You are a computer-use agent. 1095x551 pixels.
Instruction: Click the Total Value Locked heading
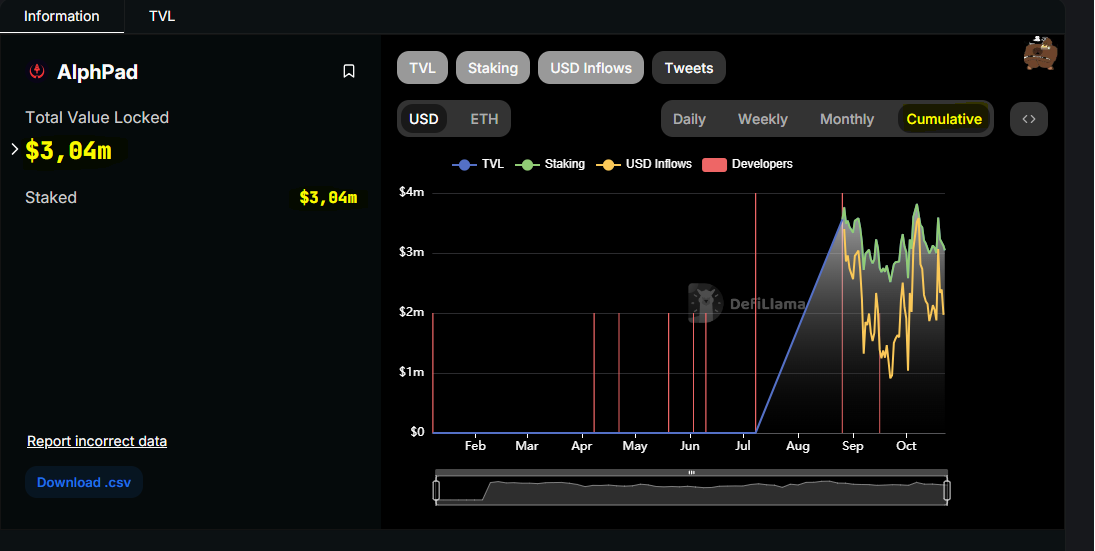click(x=97, y=117)
